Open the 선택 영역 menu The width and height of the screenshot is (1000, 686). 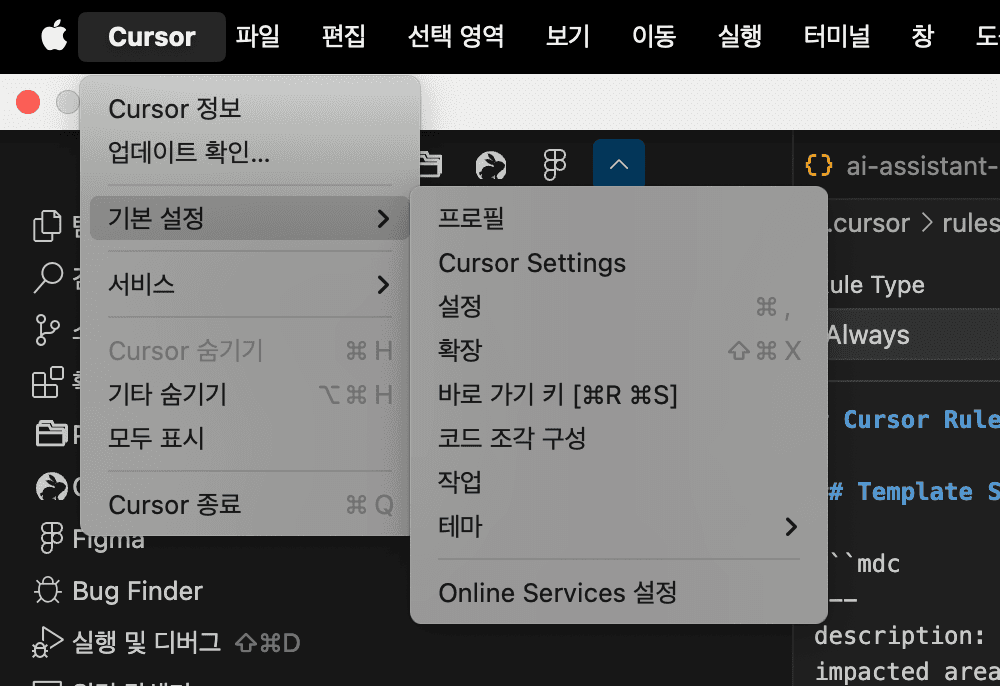point(455,36)
